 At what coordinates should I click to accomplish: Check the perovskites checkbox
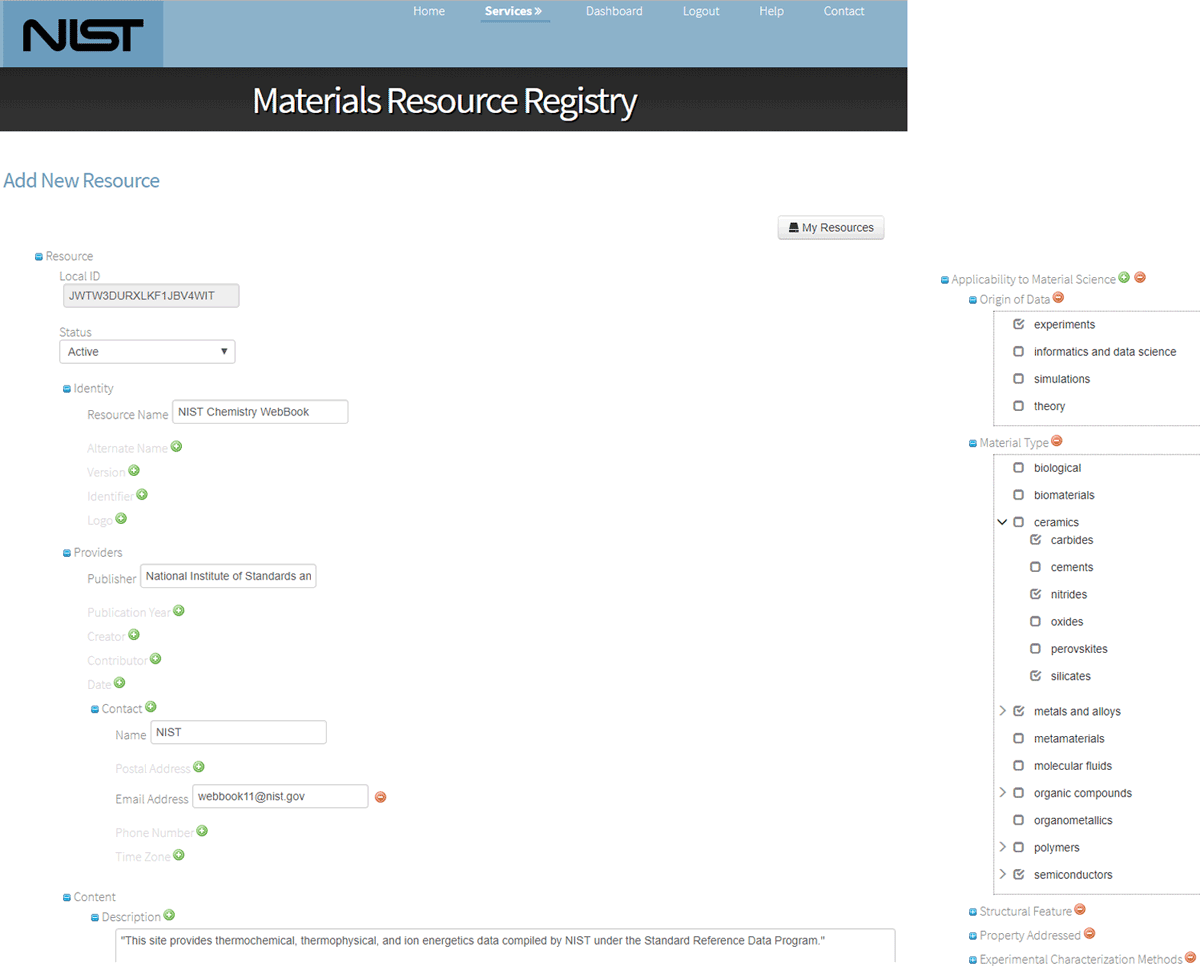click(x=1036, y=649)
